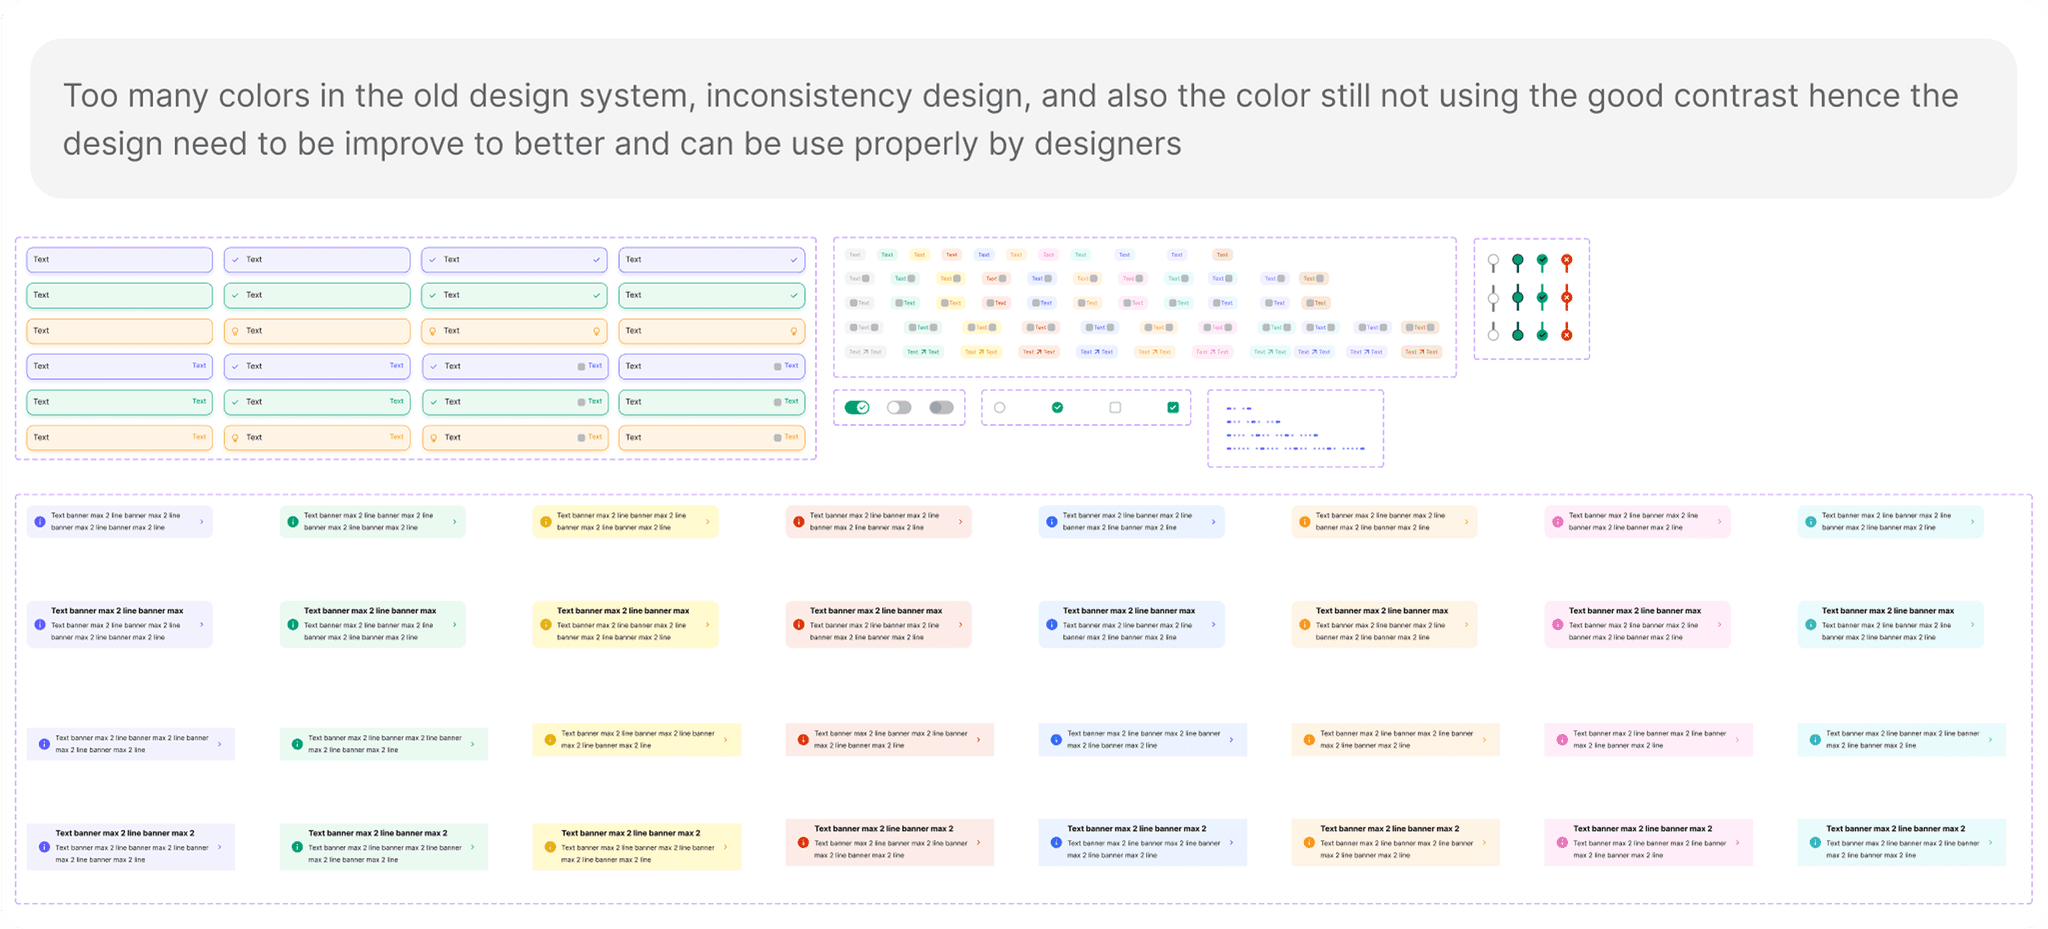Click the chevron arrow on the top purple banner
This screenshot has width=2048, height=929.
tap(201, 522)
